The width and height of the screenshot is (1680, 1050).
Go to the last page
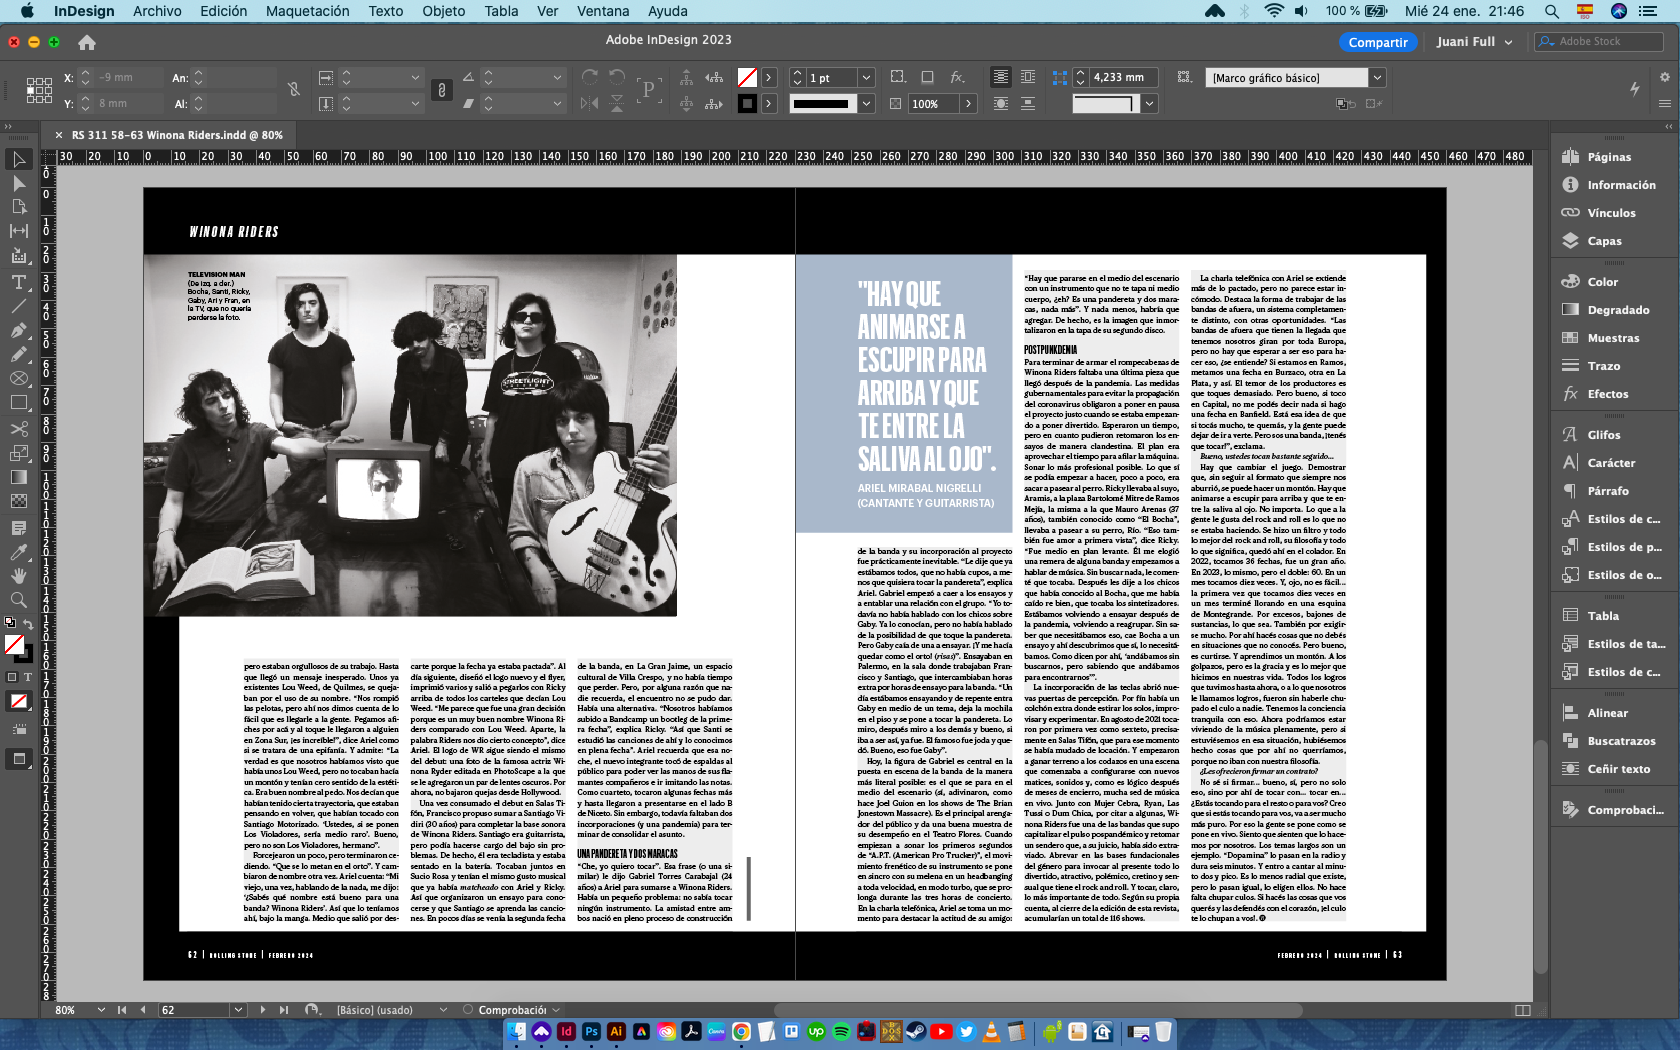coord(284,1010)
